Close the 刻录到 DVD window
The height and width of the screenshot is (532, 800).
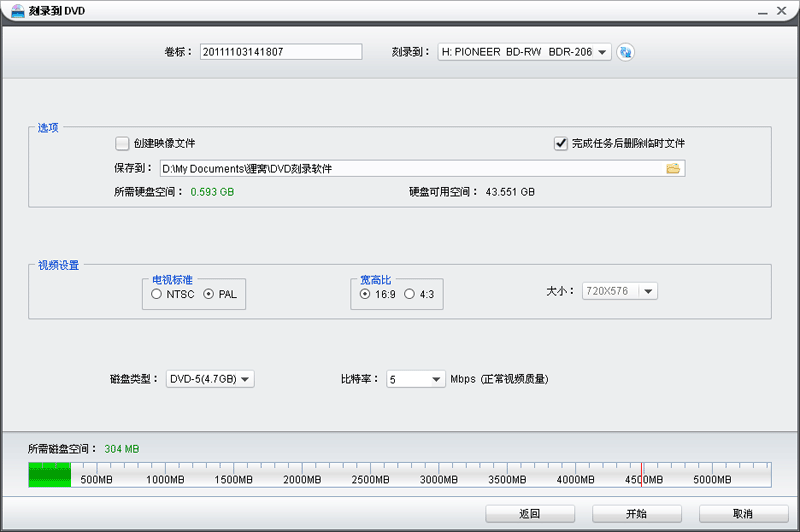coord(782,11)
